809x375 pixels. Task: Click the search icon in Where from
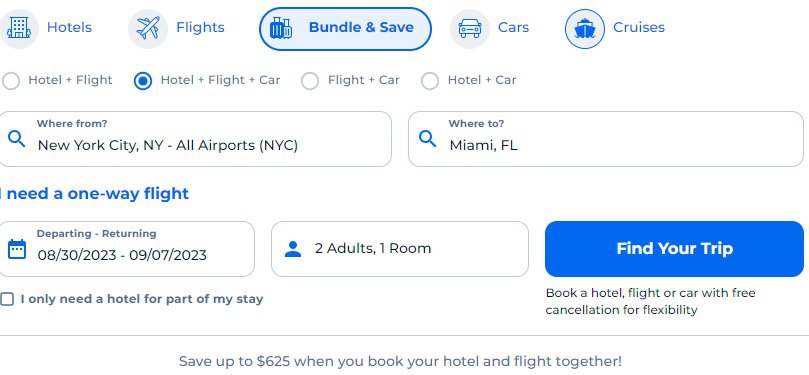17,139
